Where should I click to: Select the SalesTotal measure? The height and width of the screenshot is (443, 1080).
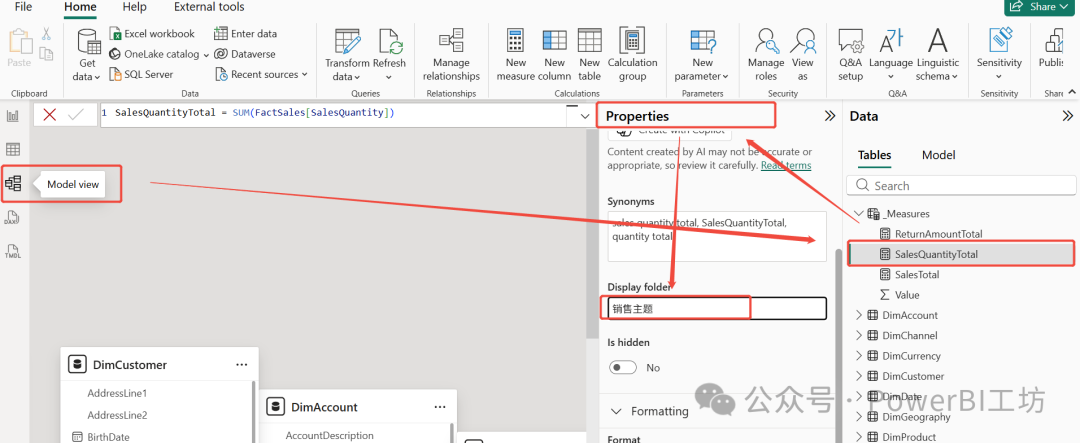tap(917, 274)
